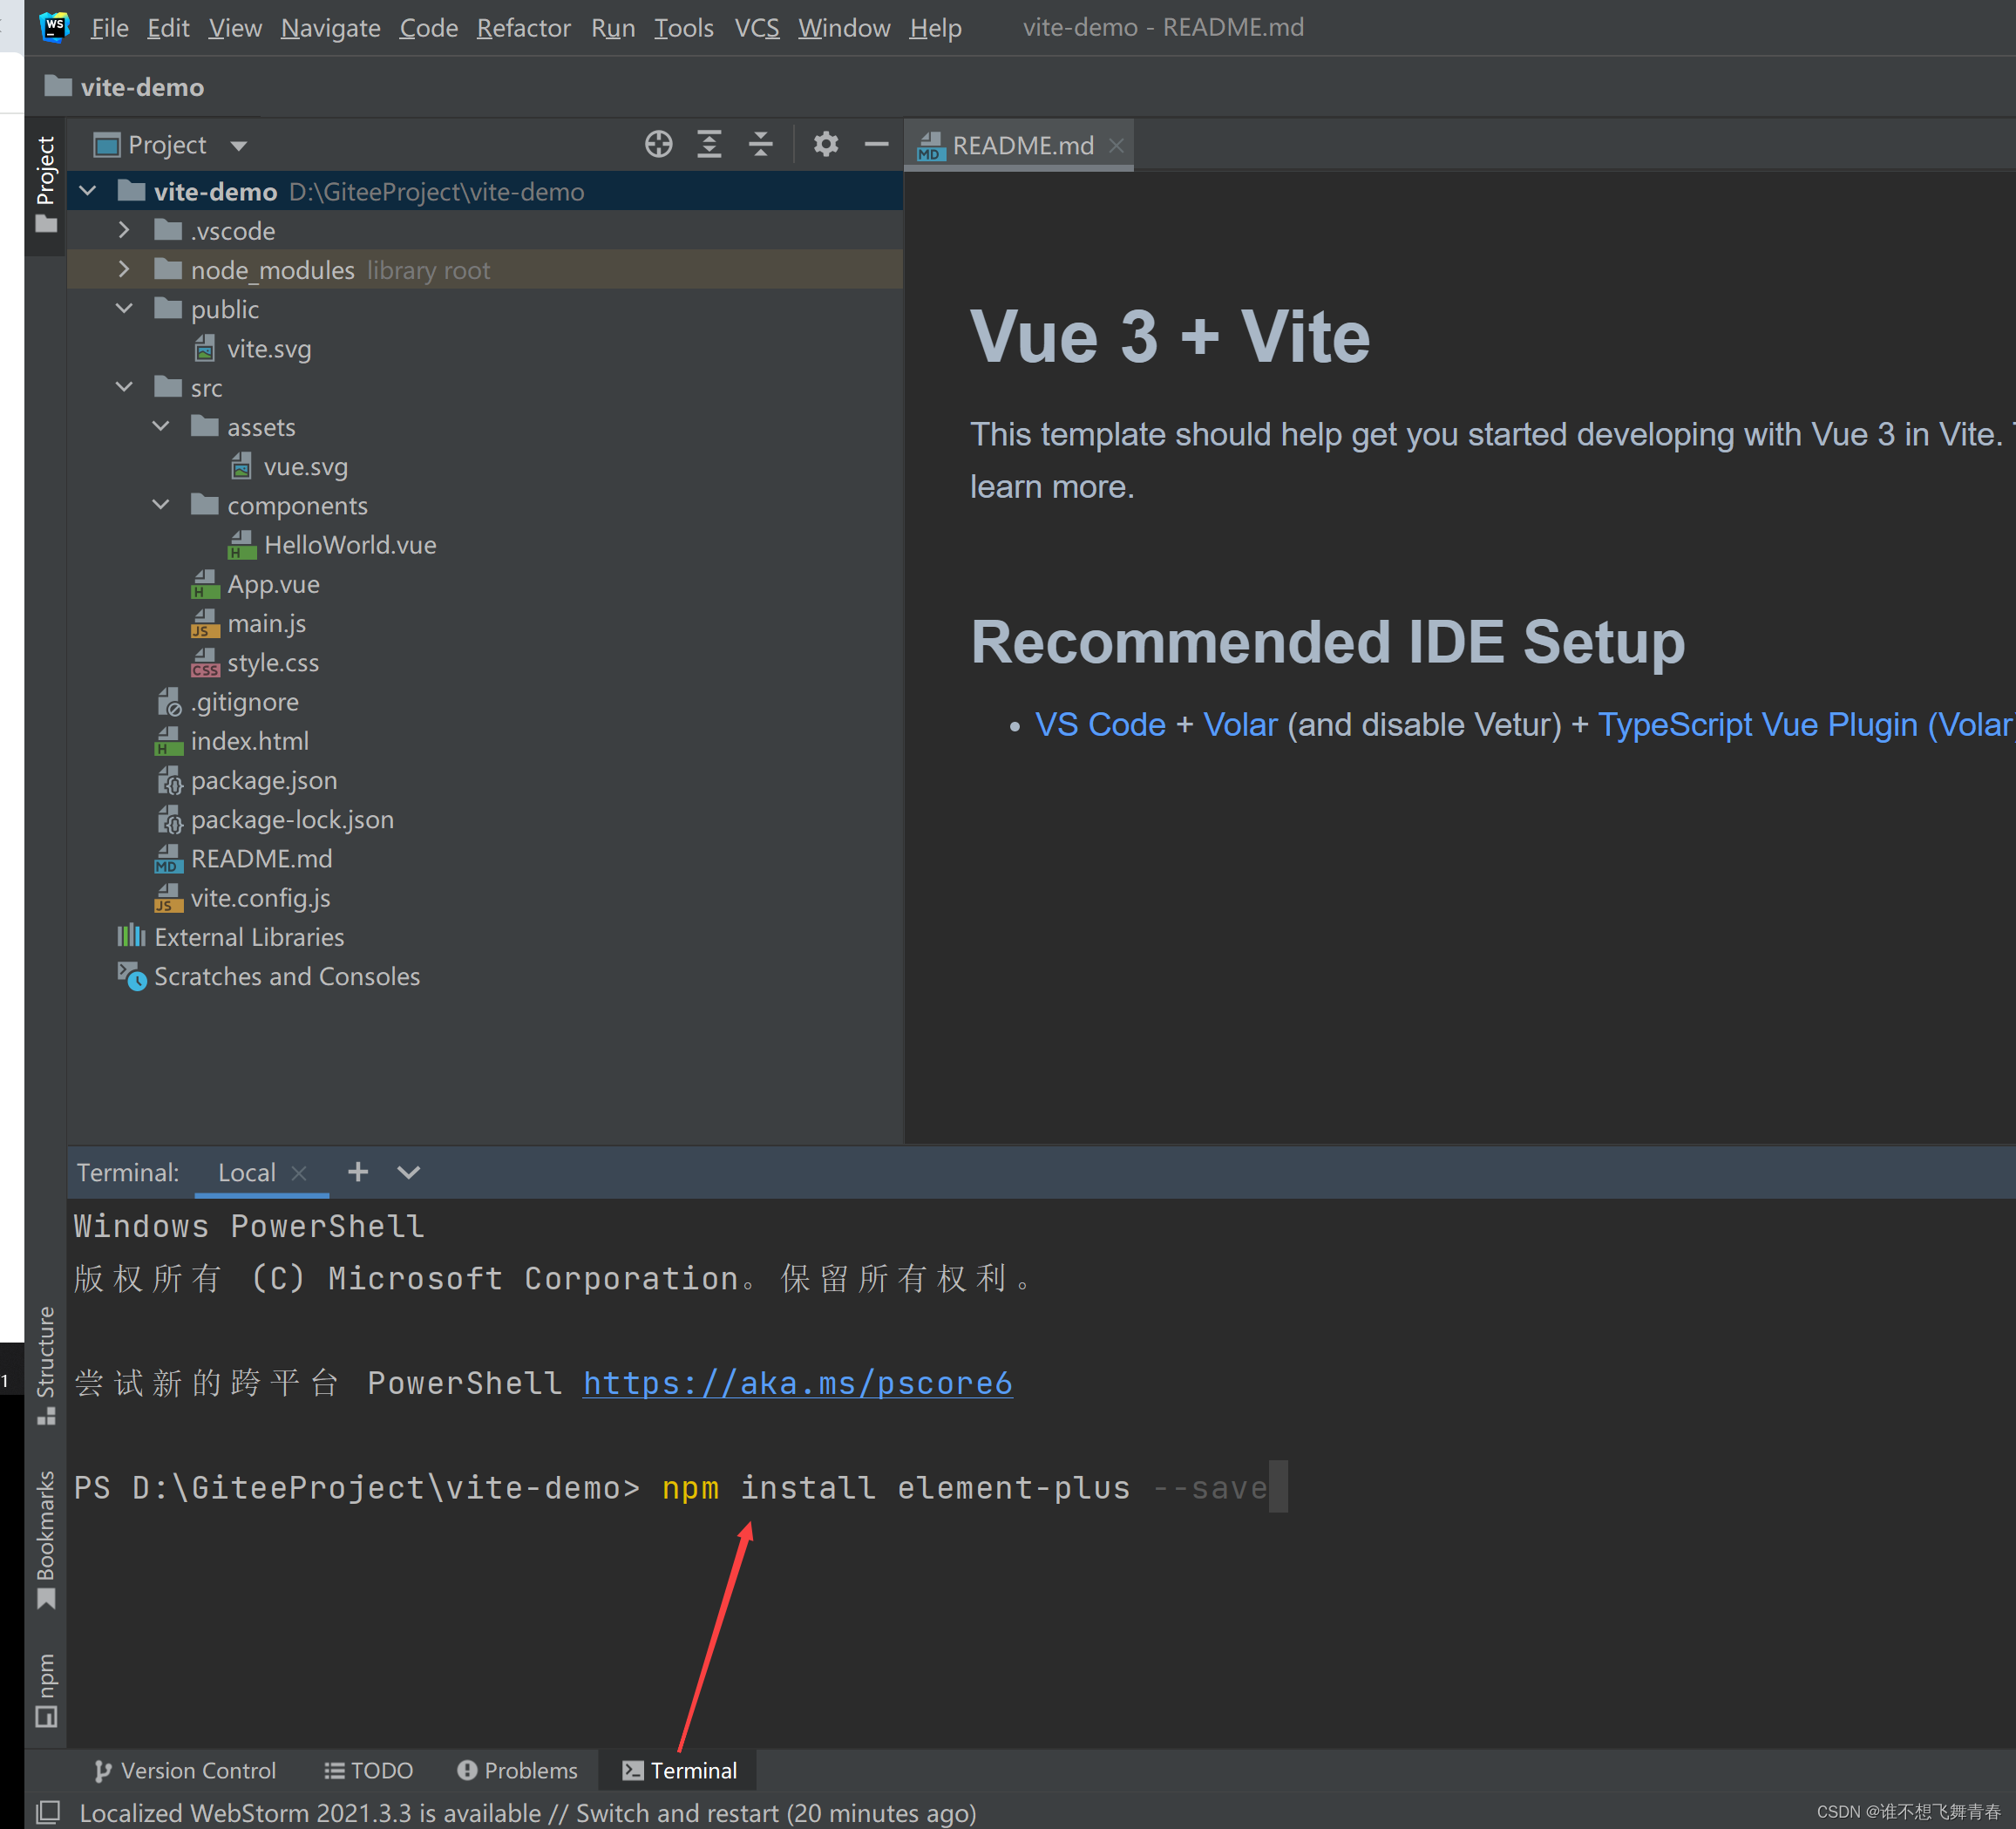Click the locate/select opened file icon
The height and width of the screenshot is (1829, 2016).
click(658, 144)
